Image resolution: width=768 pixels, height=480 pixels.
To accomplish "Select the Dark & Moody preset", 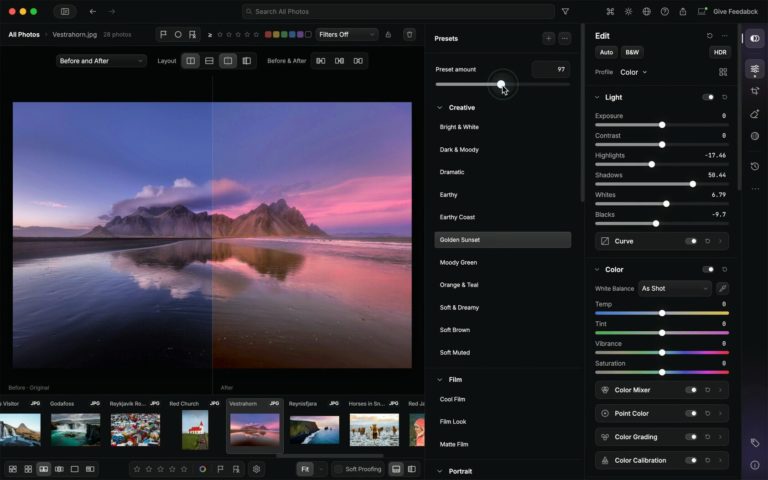I will pyautogui.click(x=459, y=149).
